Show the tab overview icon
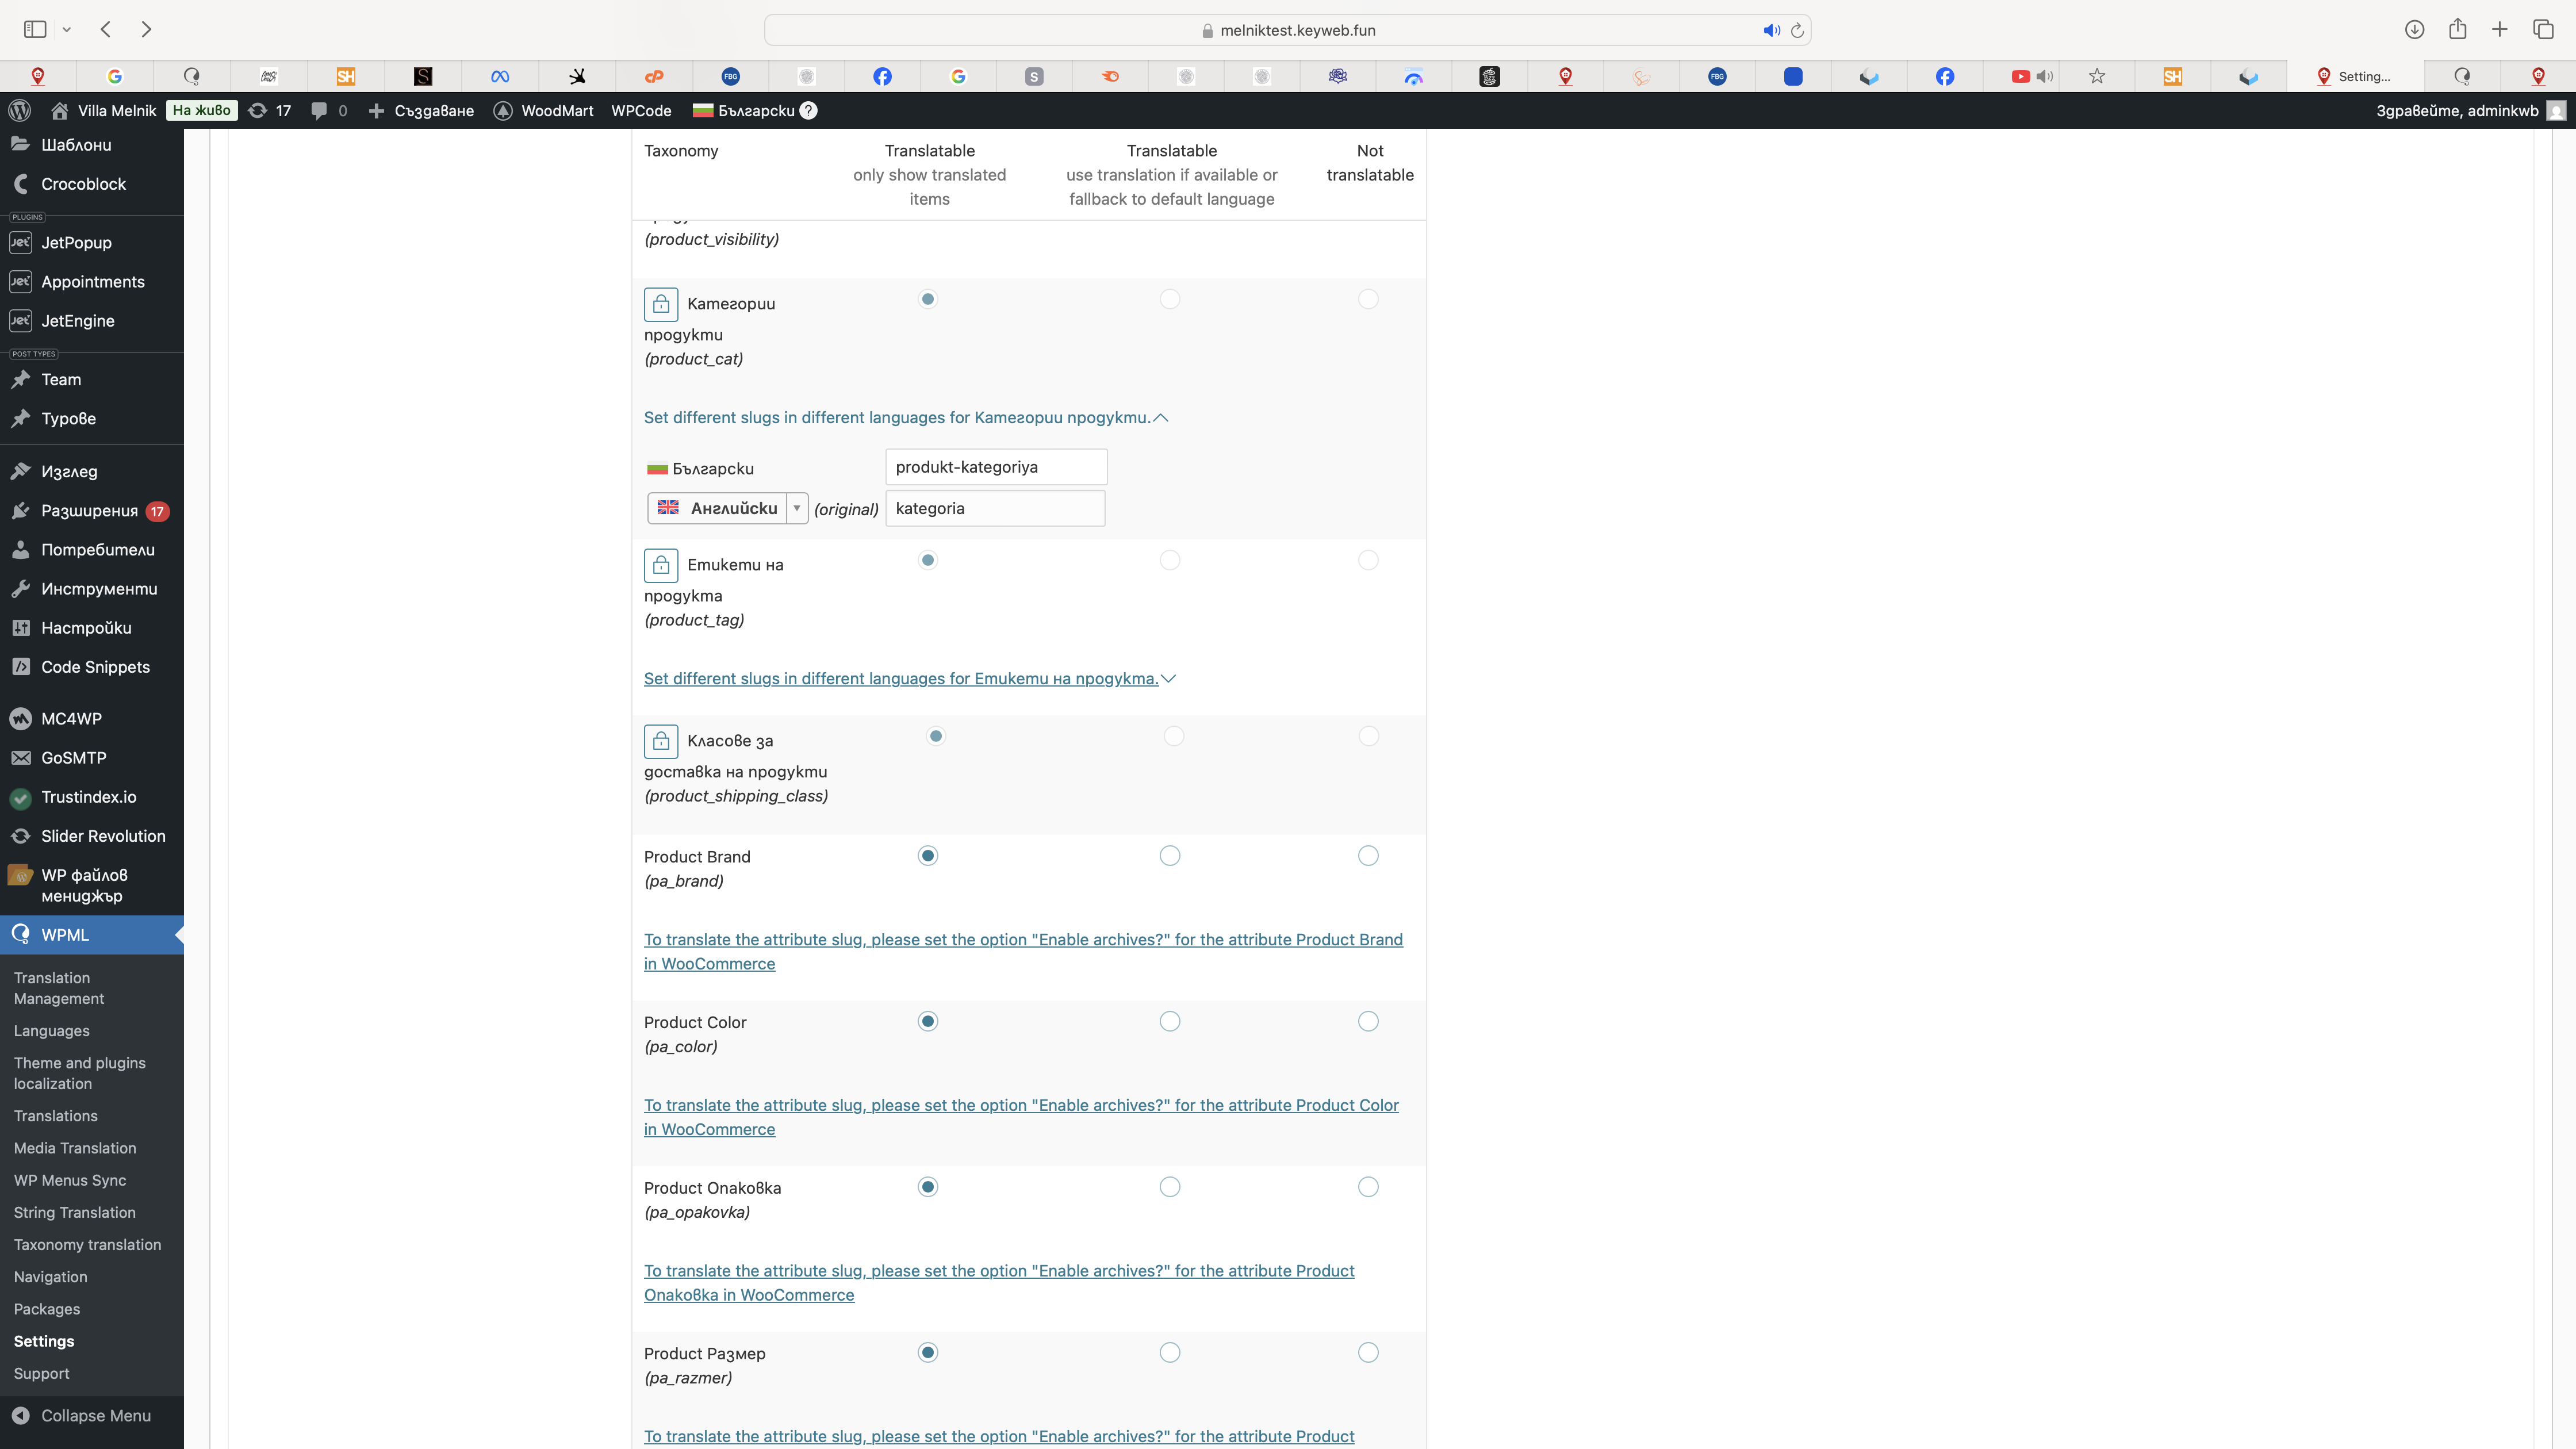Image resolution: width=2576 pixels, height=1449 pixels. (2544, 30)
